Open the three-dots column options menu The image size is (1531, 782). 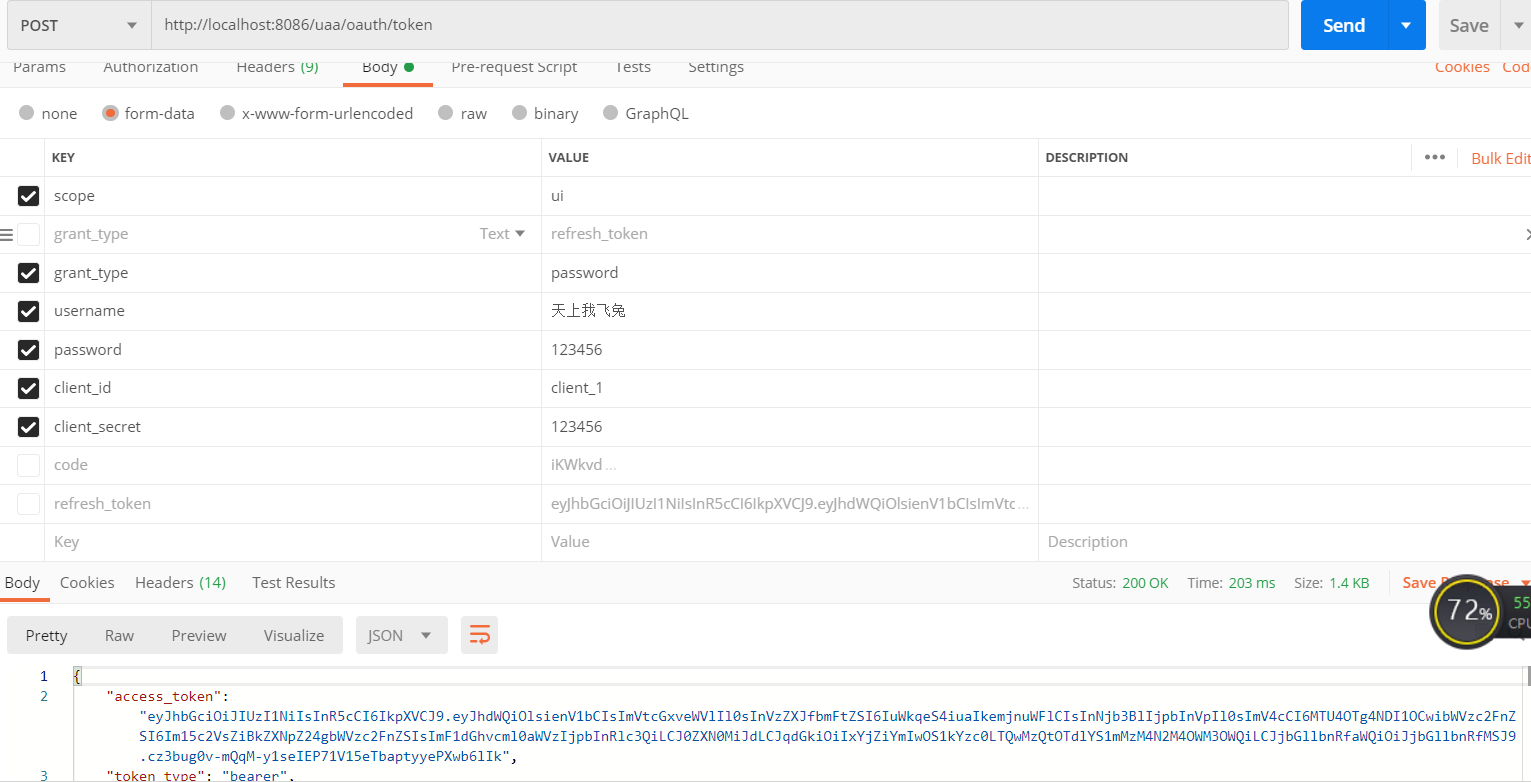pyautogui.click(x=1434, y=158)
